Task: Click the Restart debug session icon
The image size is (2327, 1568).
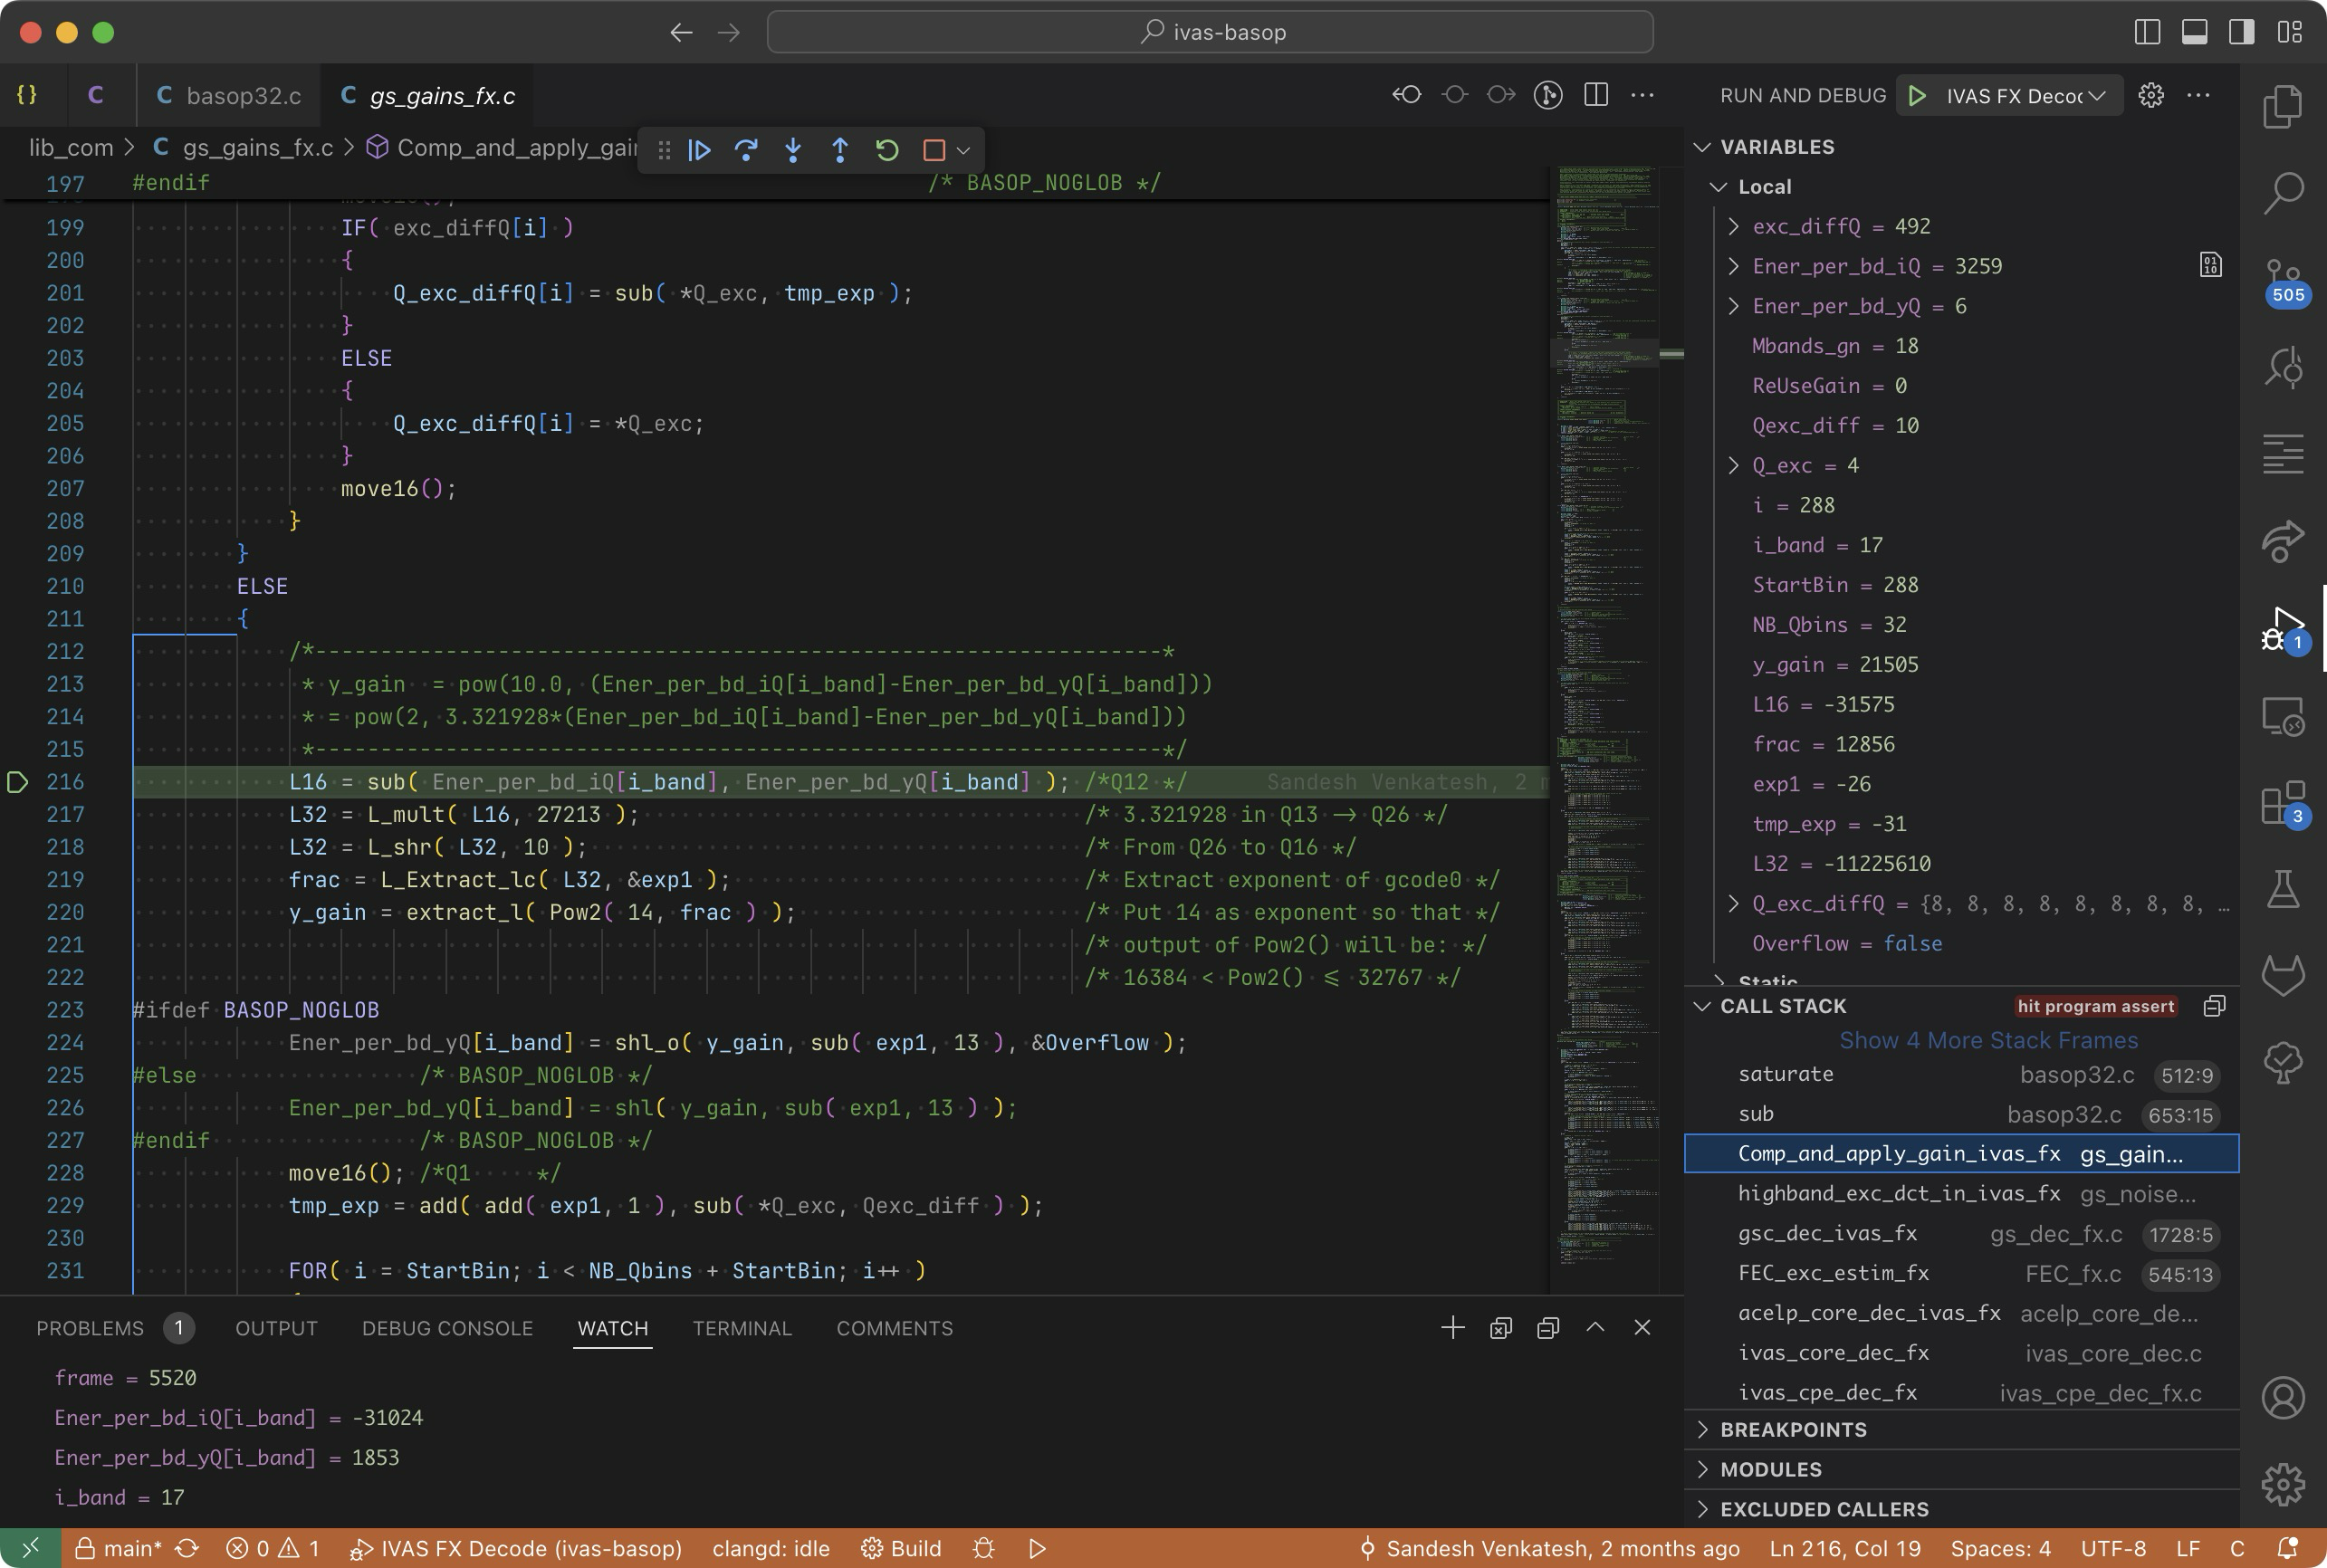Action: click(887, 150)
